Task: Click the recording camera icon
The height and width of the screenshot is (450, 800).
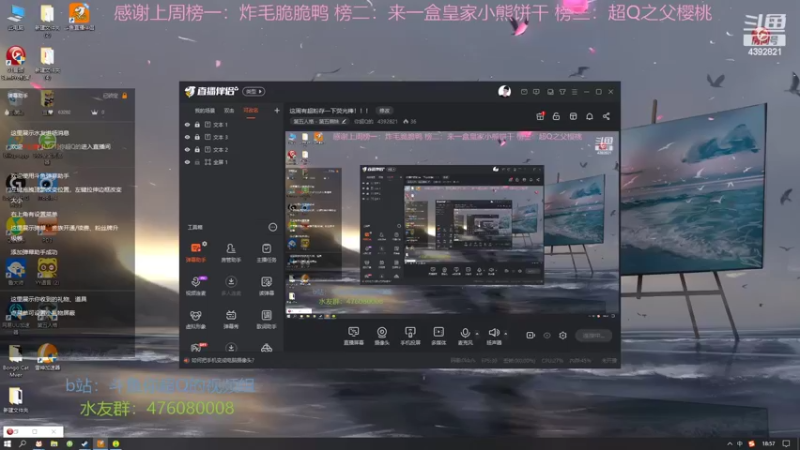Action: [531, 335]
